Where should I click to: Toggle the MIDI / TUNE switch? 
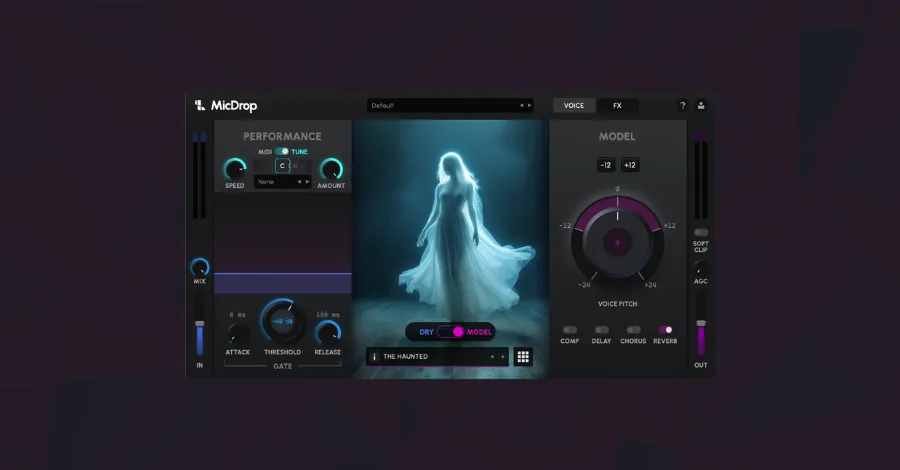(282, 152)
